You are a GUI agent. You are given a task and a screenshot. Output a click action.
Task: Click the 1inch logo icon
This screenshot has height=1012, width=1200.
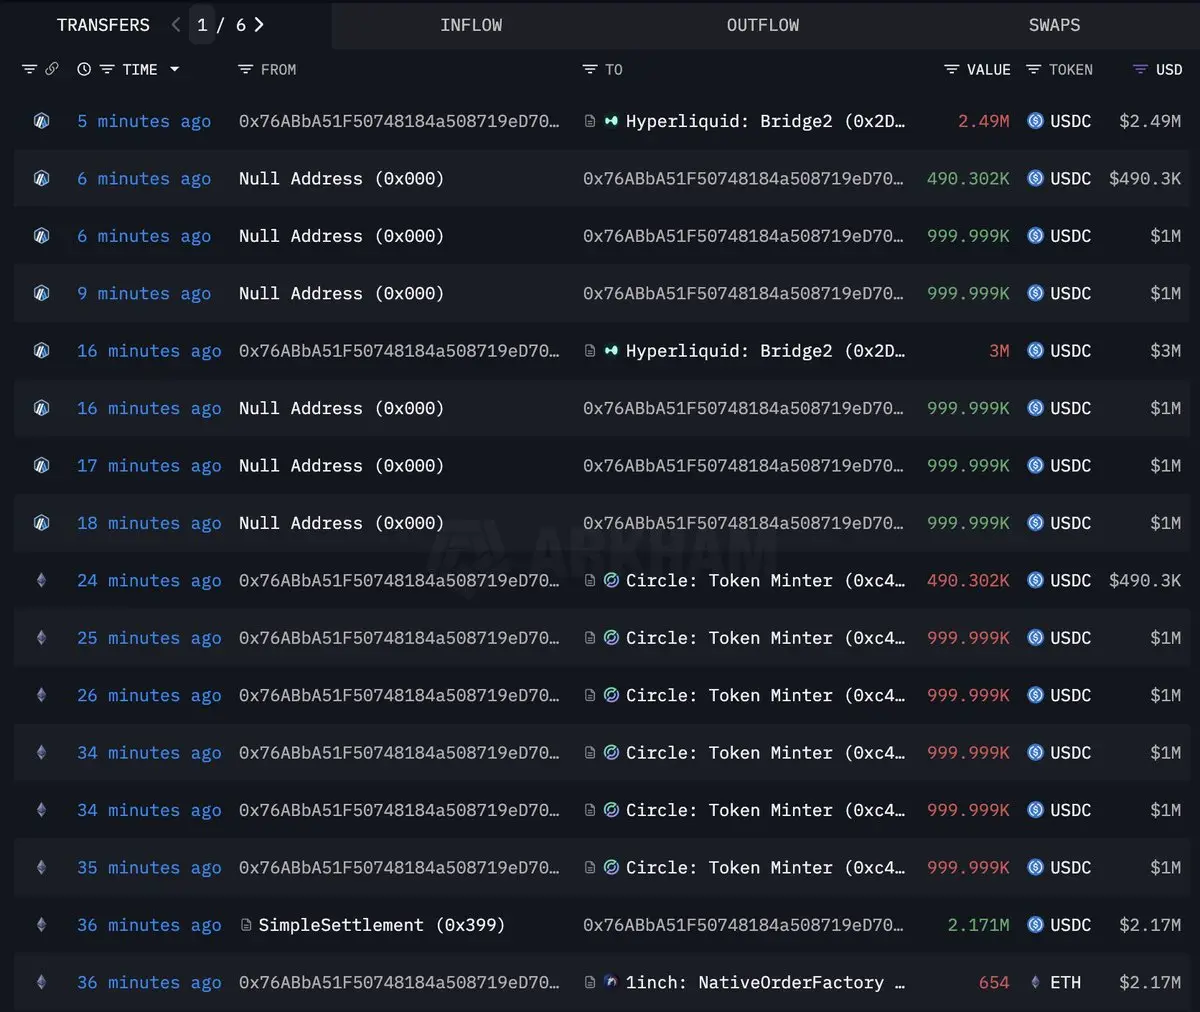[x=611, y=983]
